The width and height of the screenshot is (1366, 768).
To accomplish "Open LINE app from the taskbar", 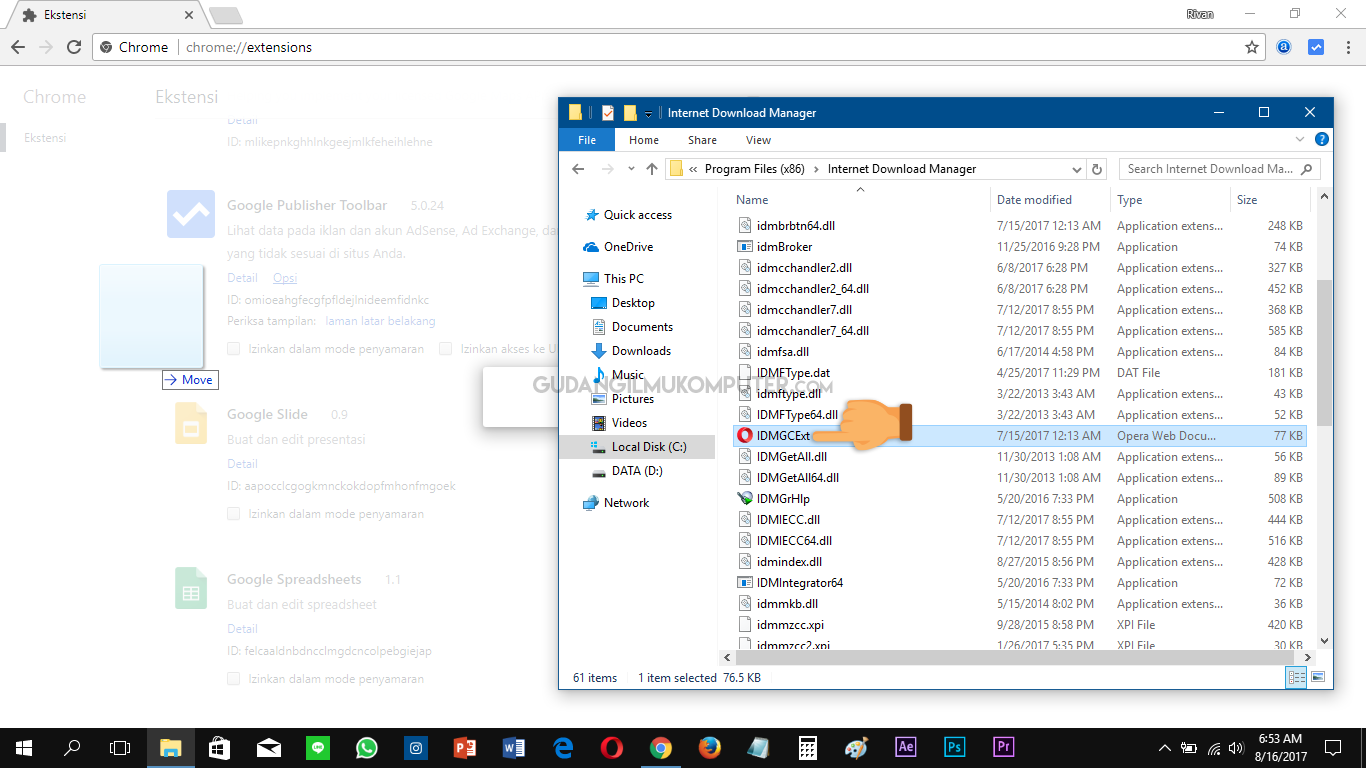I will click(318, 747).
